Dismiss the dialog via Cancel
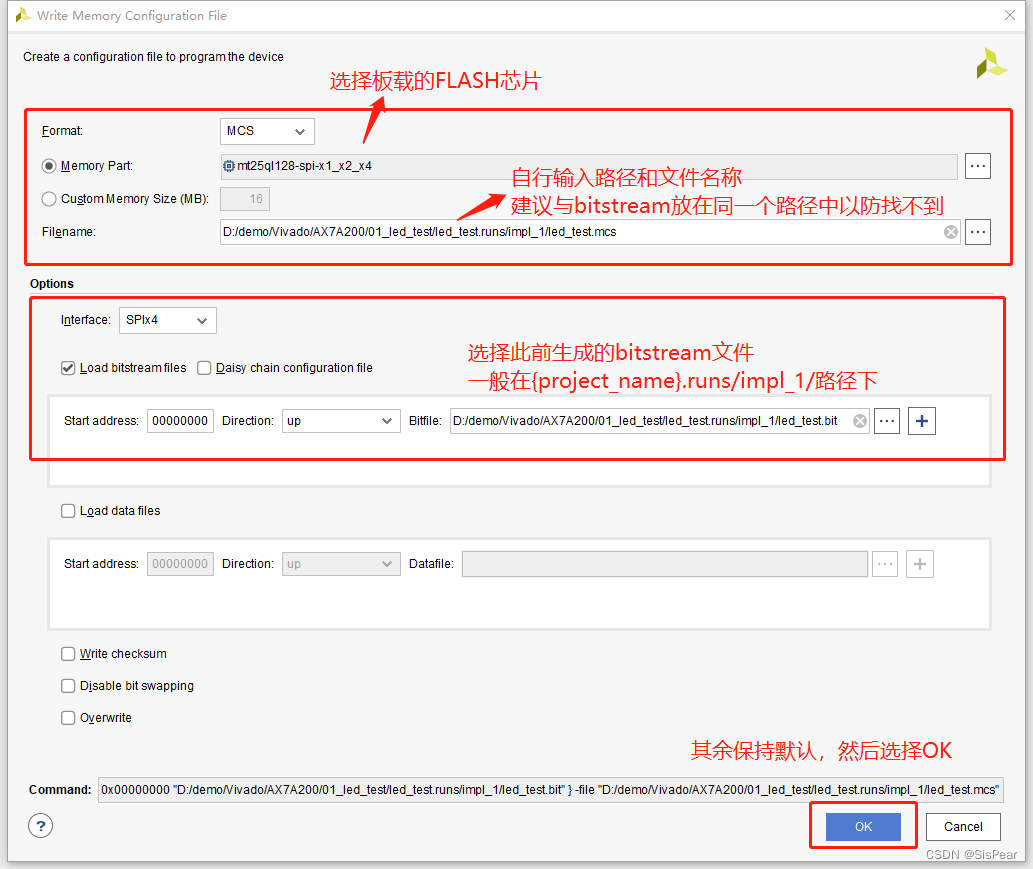This screenshot has width=1033, height=869. pos(962,826)
